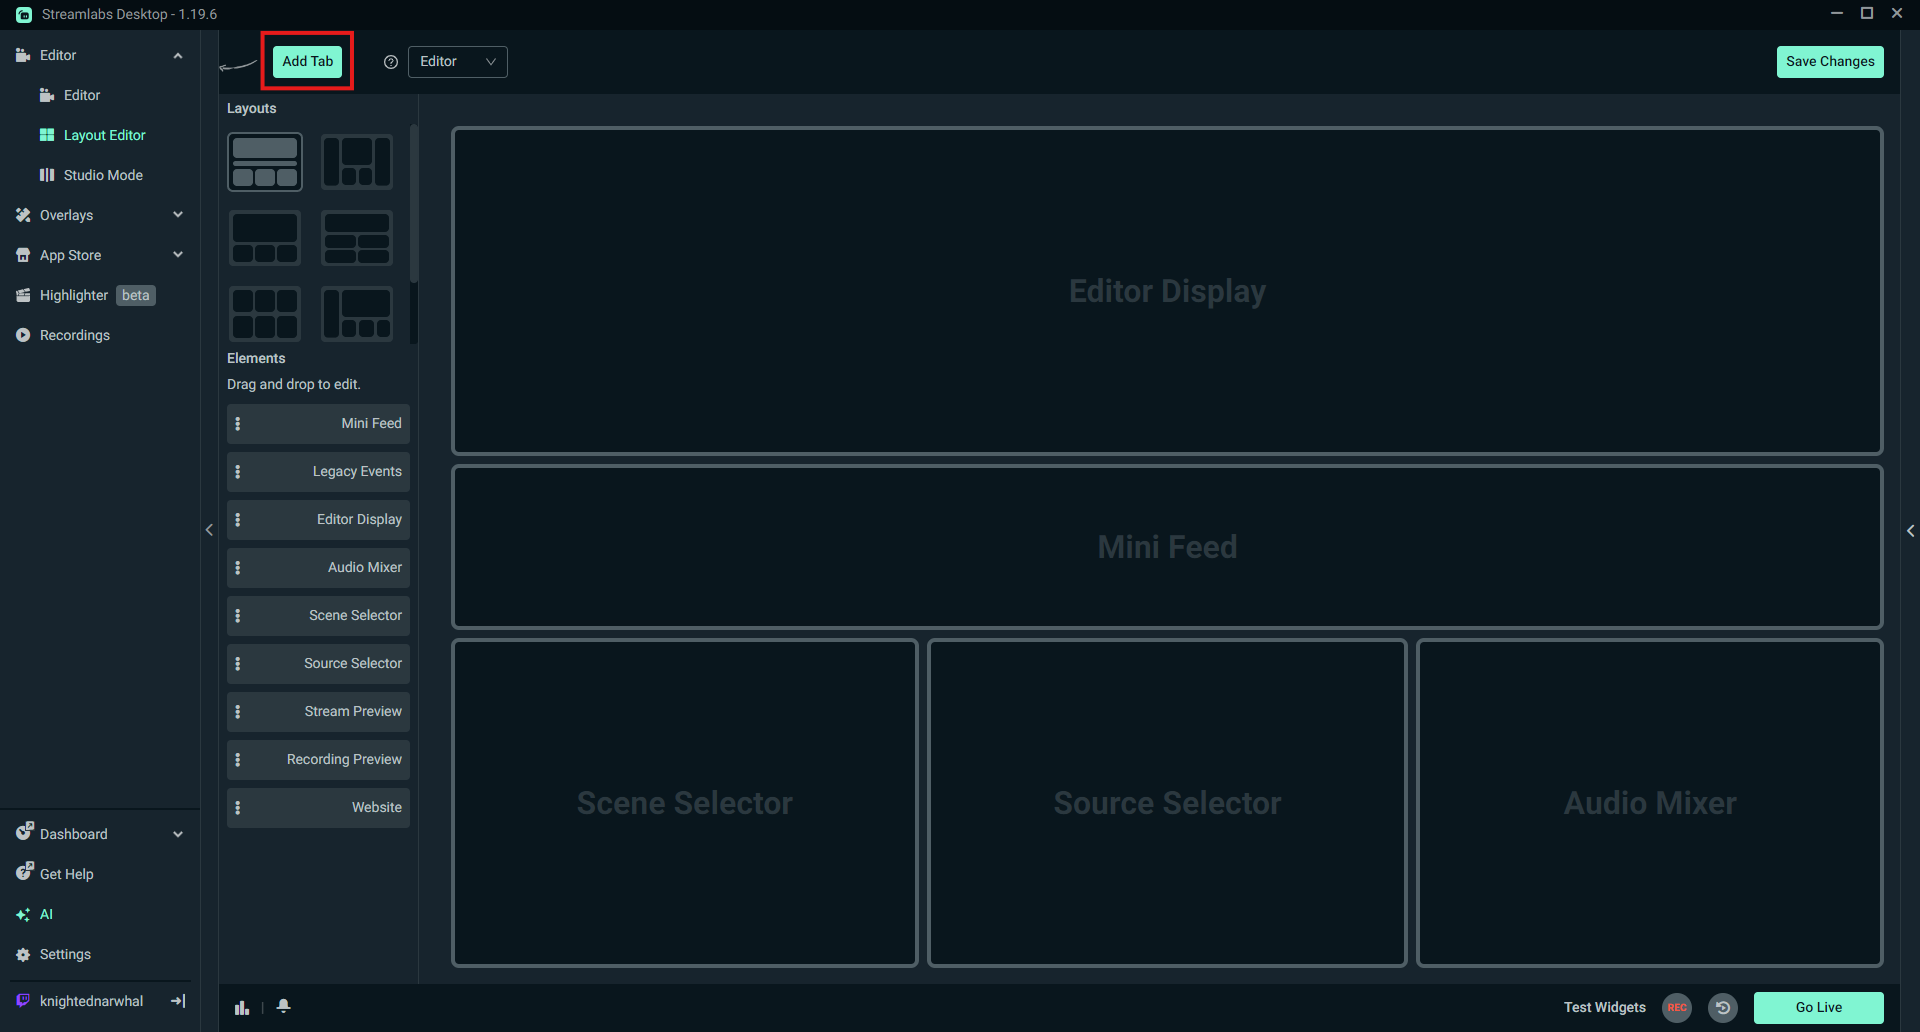Click the Add Tab button
This screenshot has width=1920, height=1032.
pos(307,60)
